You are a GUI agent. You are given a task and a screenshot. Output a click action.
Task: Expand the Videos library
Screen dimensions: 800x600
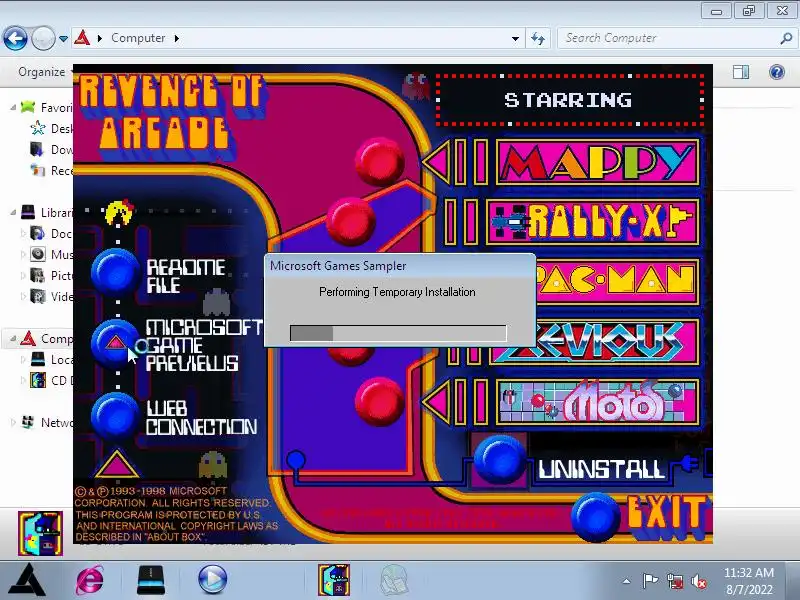pos(23,296)
